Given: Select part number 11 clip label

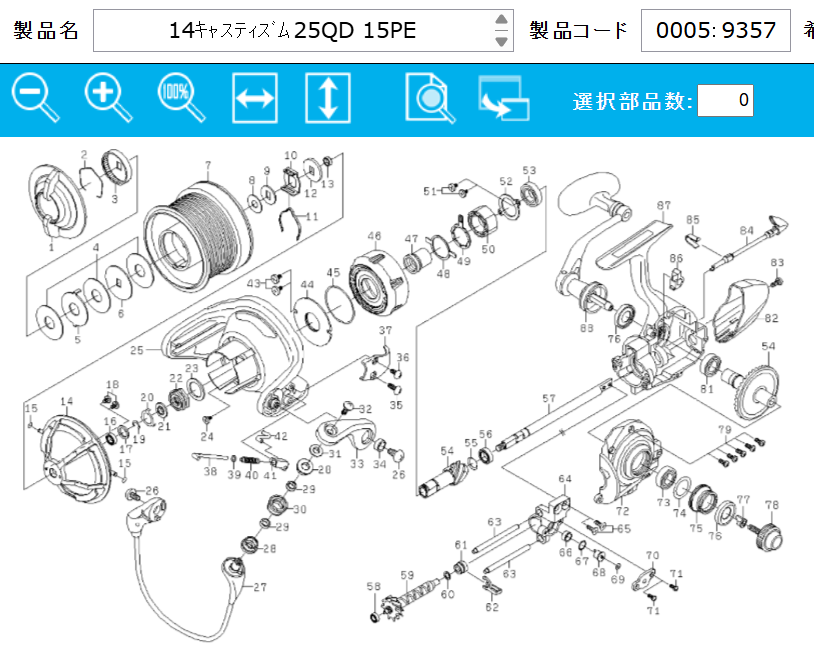Looking at the screenshot, I should click(311, 216).
